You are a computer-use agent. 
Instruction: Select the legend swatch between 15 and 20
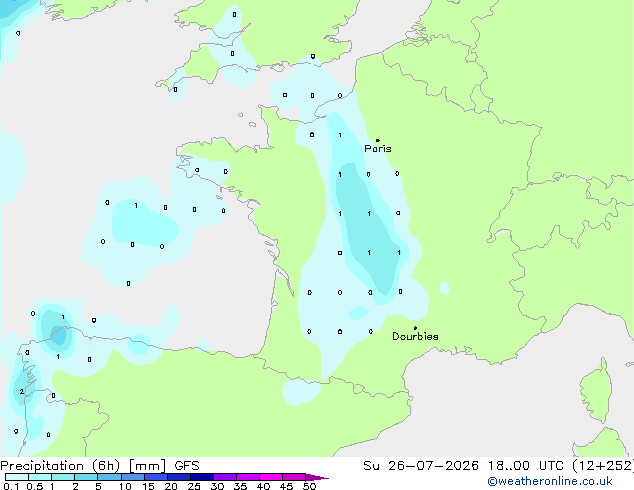(156, 477)
